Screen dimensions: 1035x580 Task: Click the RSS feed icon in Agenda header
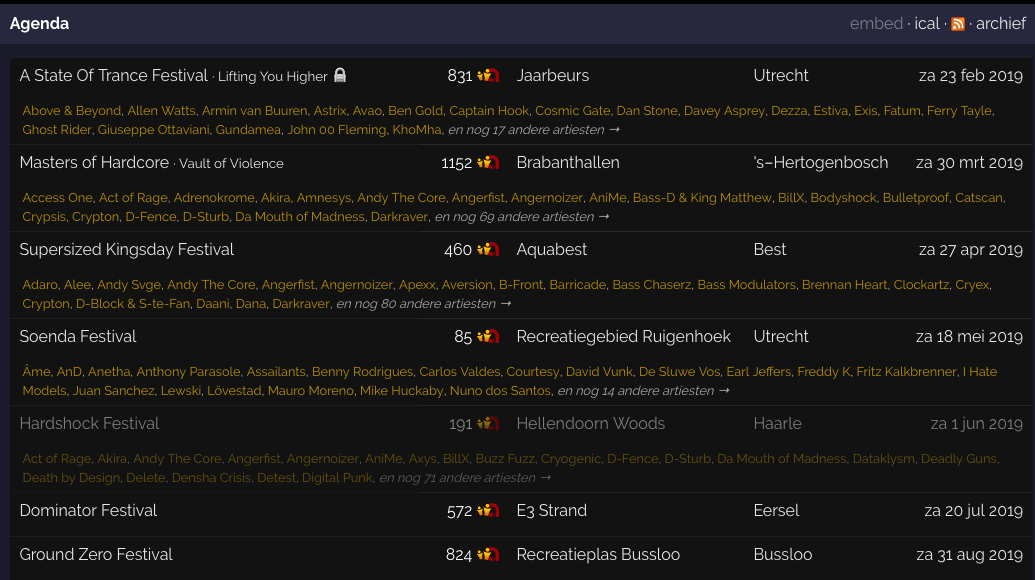(x=958, y=24)
